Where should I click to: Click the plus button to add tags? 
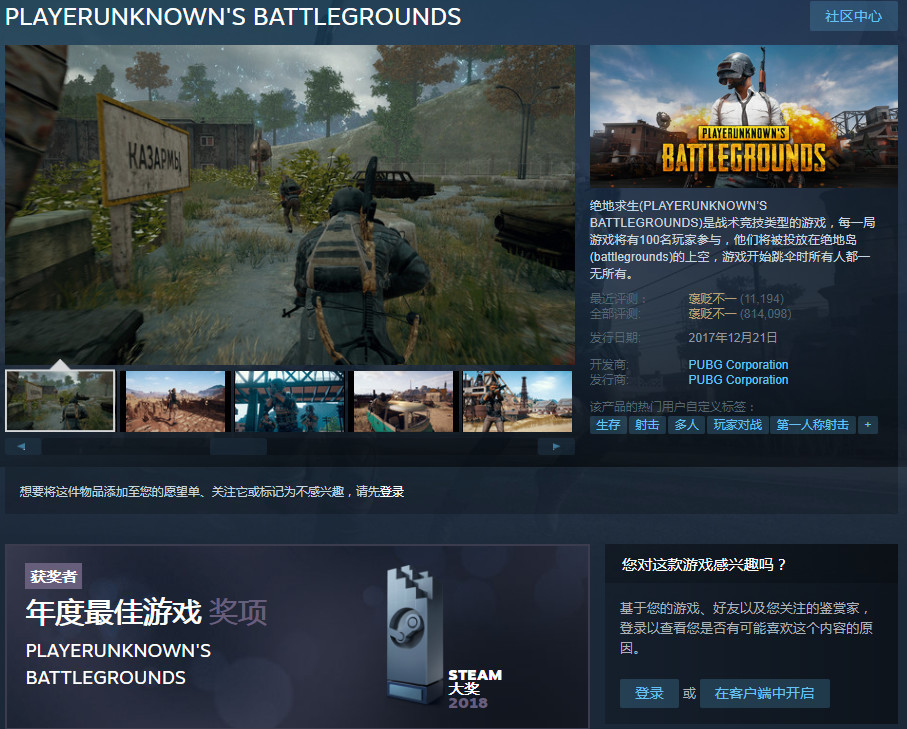pyautogui.click(x=868, y=425)
